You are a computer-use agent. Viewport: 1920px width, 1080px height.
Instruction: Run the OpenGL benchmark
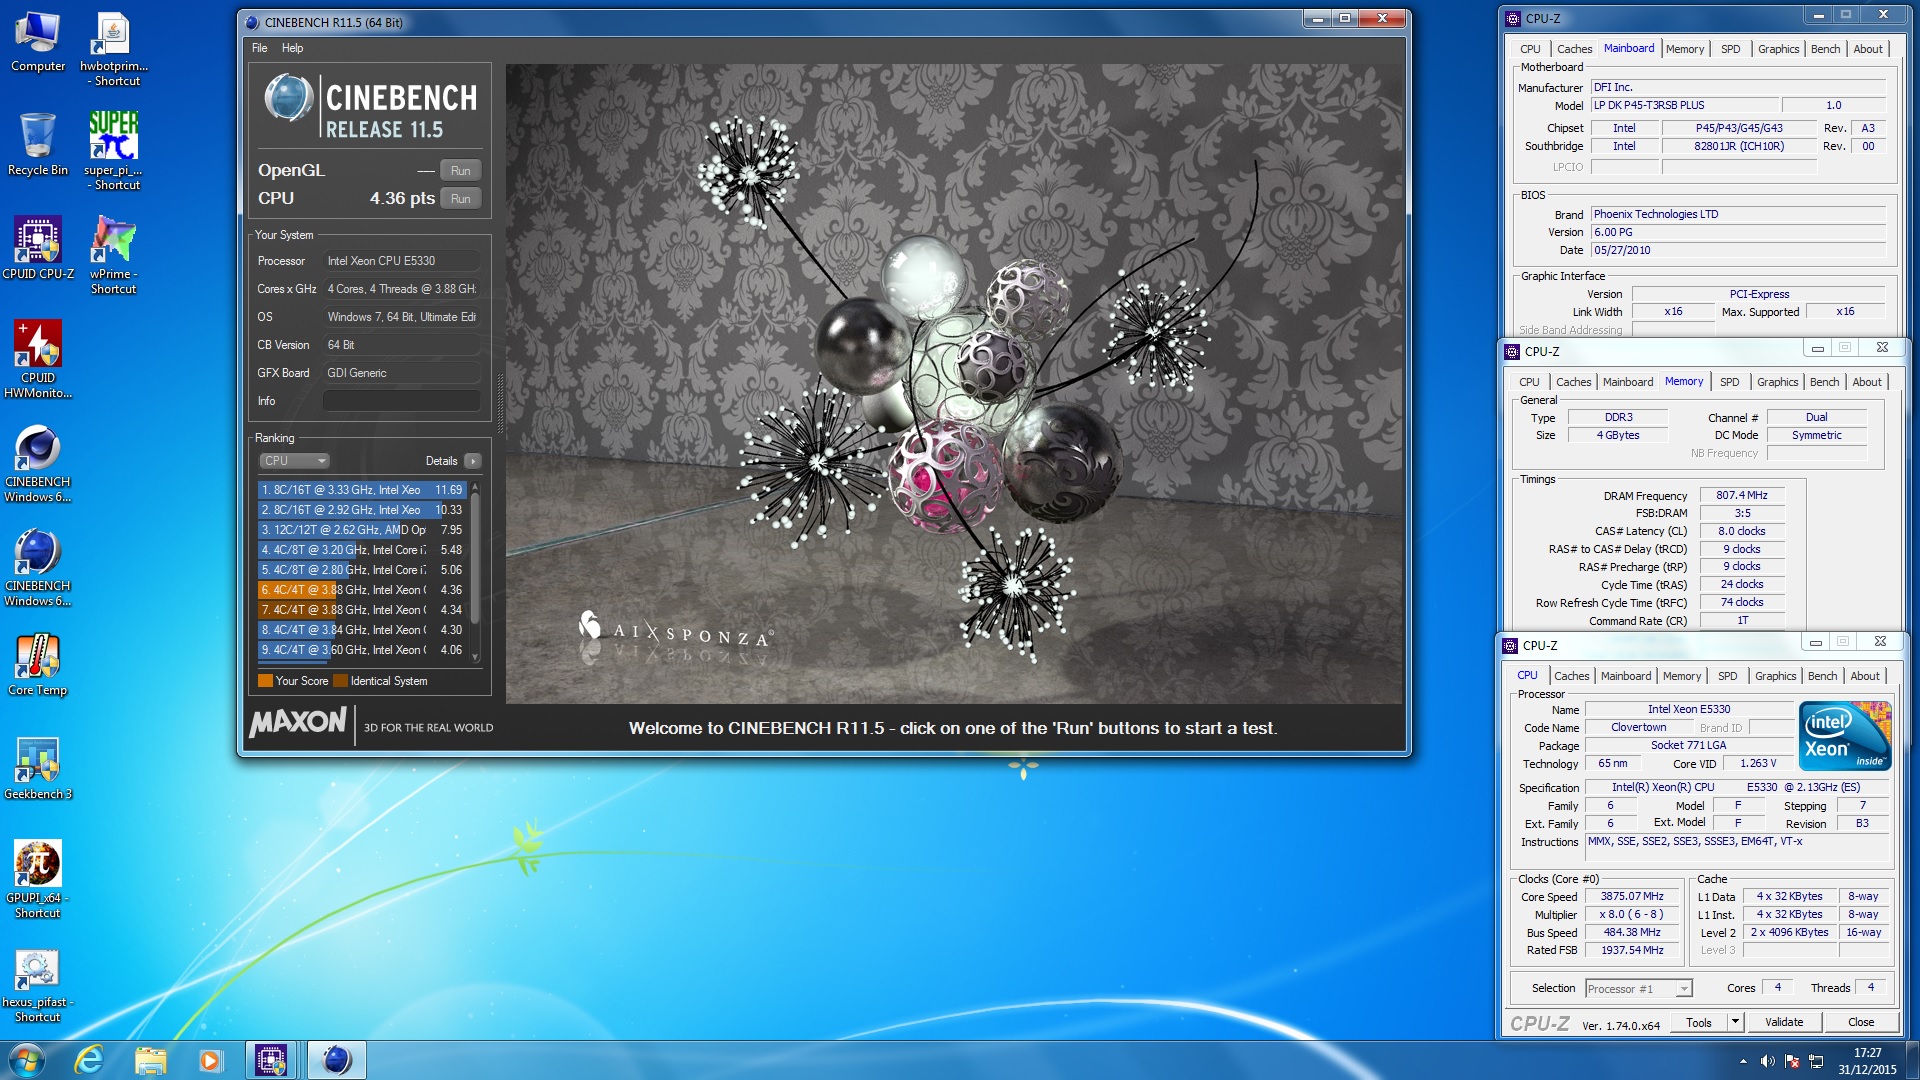pos(460,171)
